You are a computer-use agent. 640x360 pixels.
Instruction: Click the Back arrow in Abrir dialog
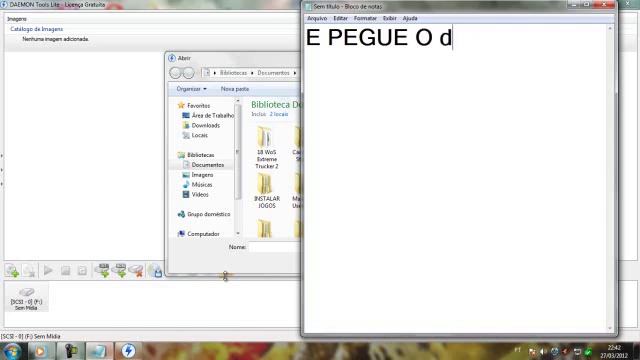(176, 73)
